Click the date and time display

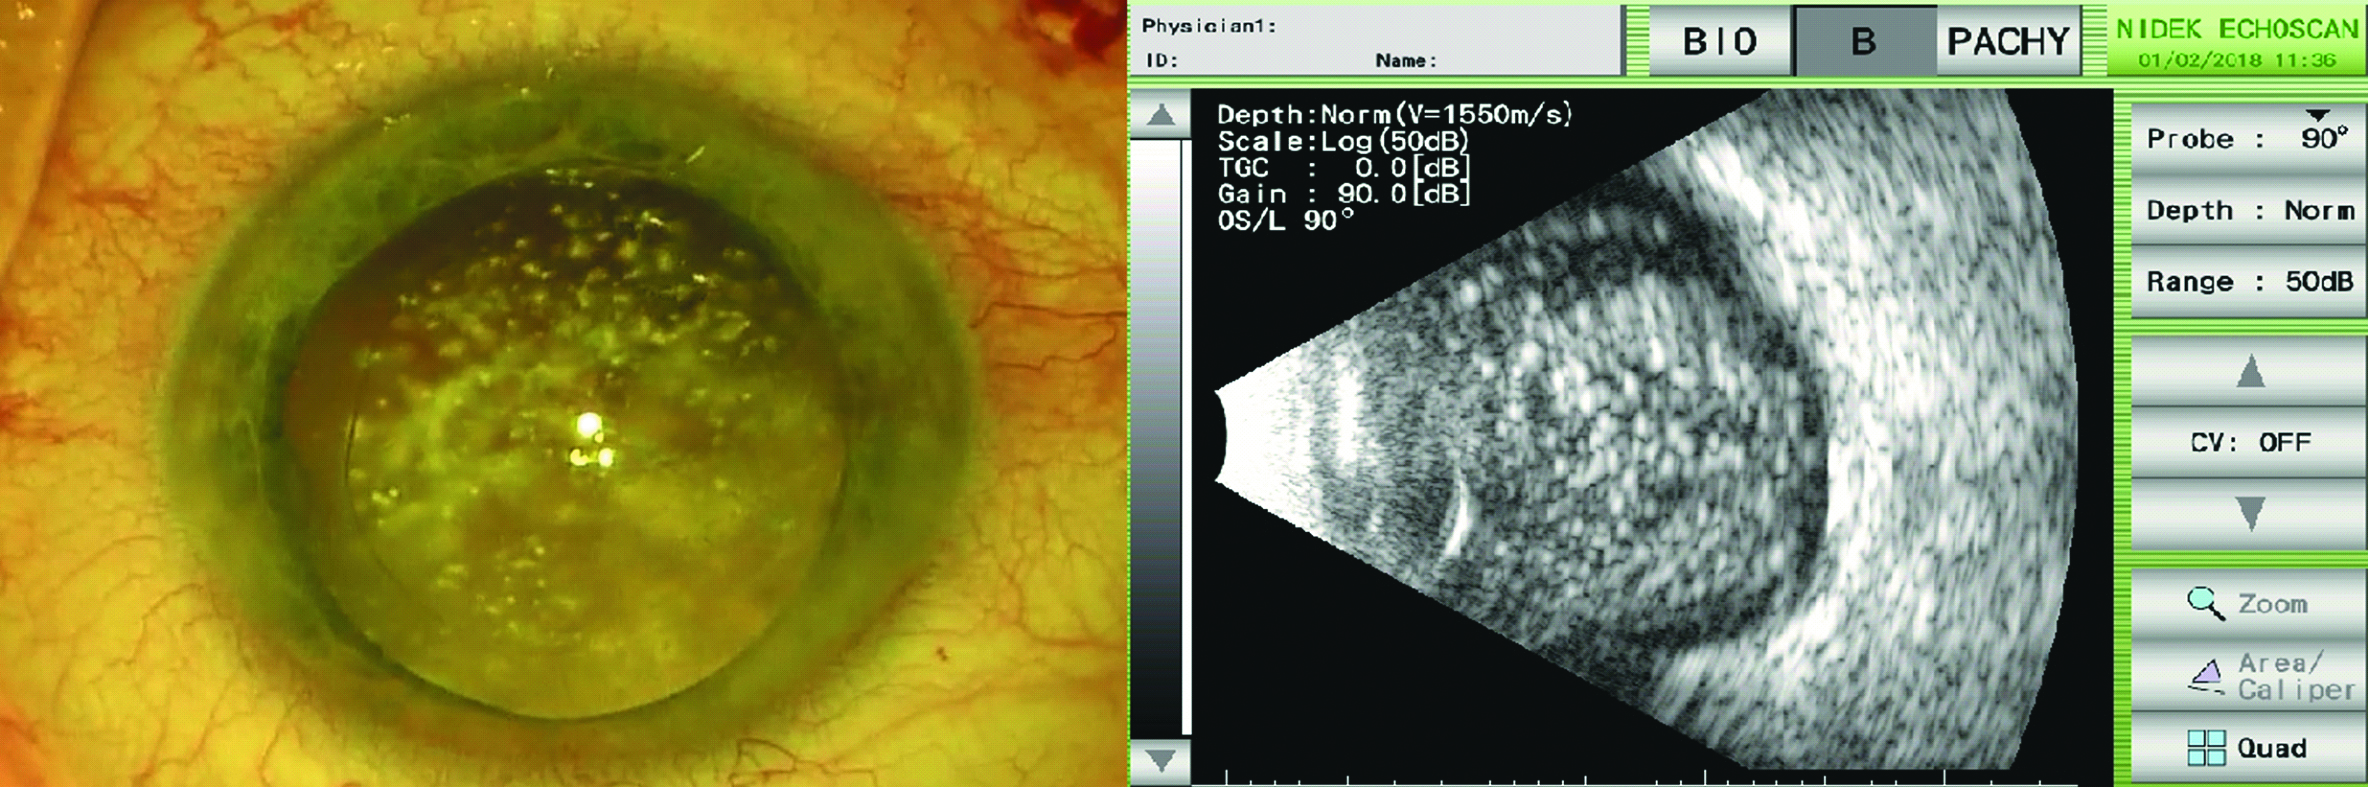click(2236, 60)
